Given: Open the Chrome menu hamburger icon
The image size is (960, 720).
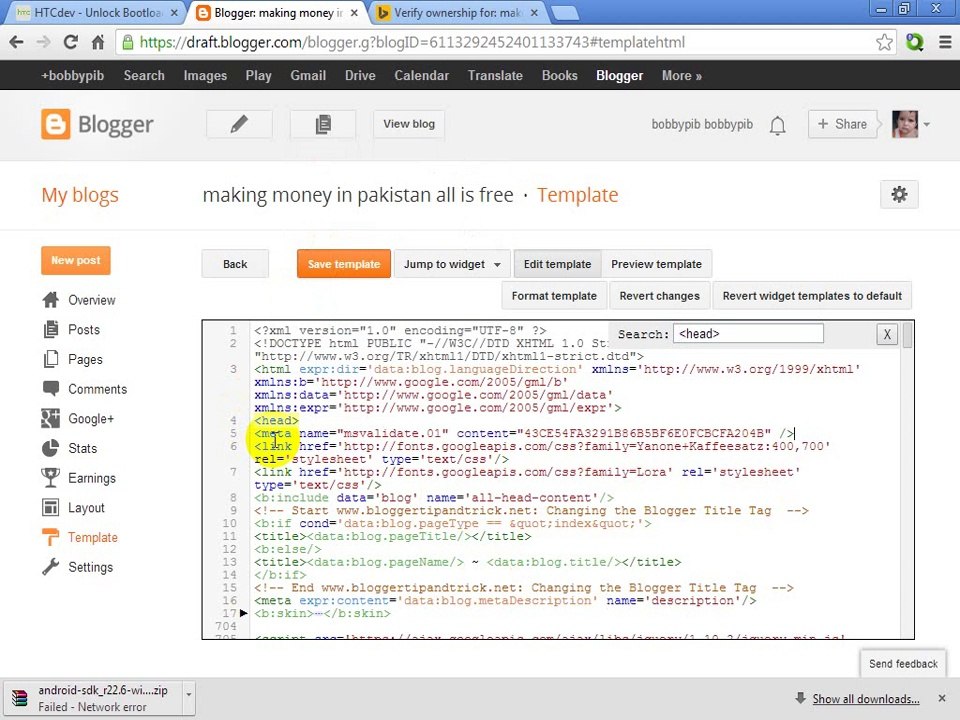Looking at the screenshot, I should [945, 42].
